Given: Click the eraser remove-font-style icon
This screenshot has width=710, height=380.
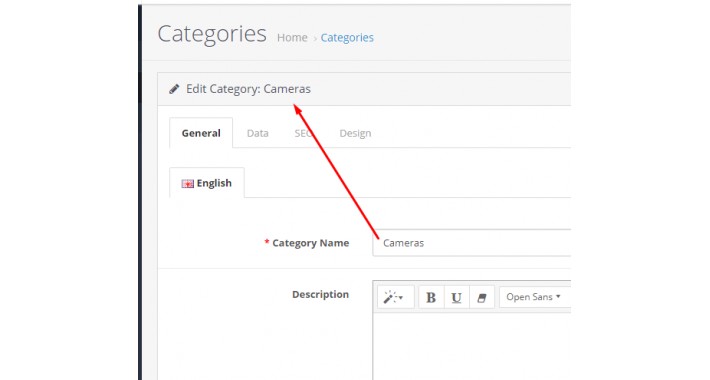Looking at the screenshot, I should [x=482, y=297].
